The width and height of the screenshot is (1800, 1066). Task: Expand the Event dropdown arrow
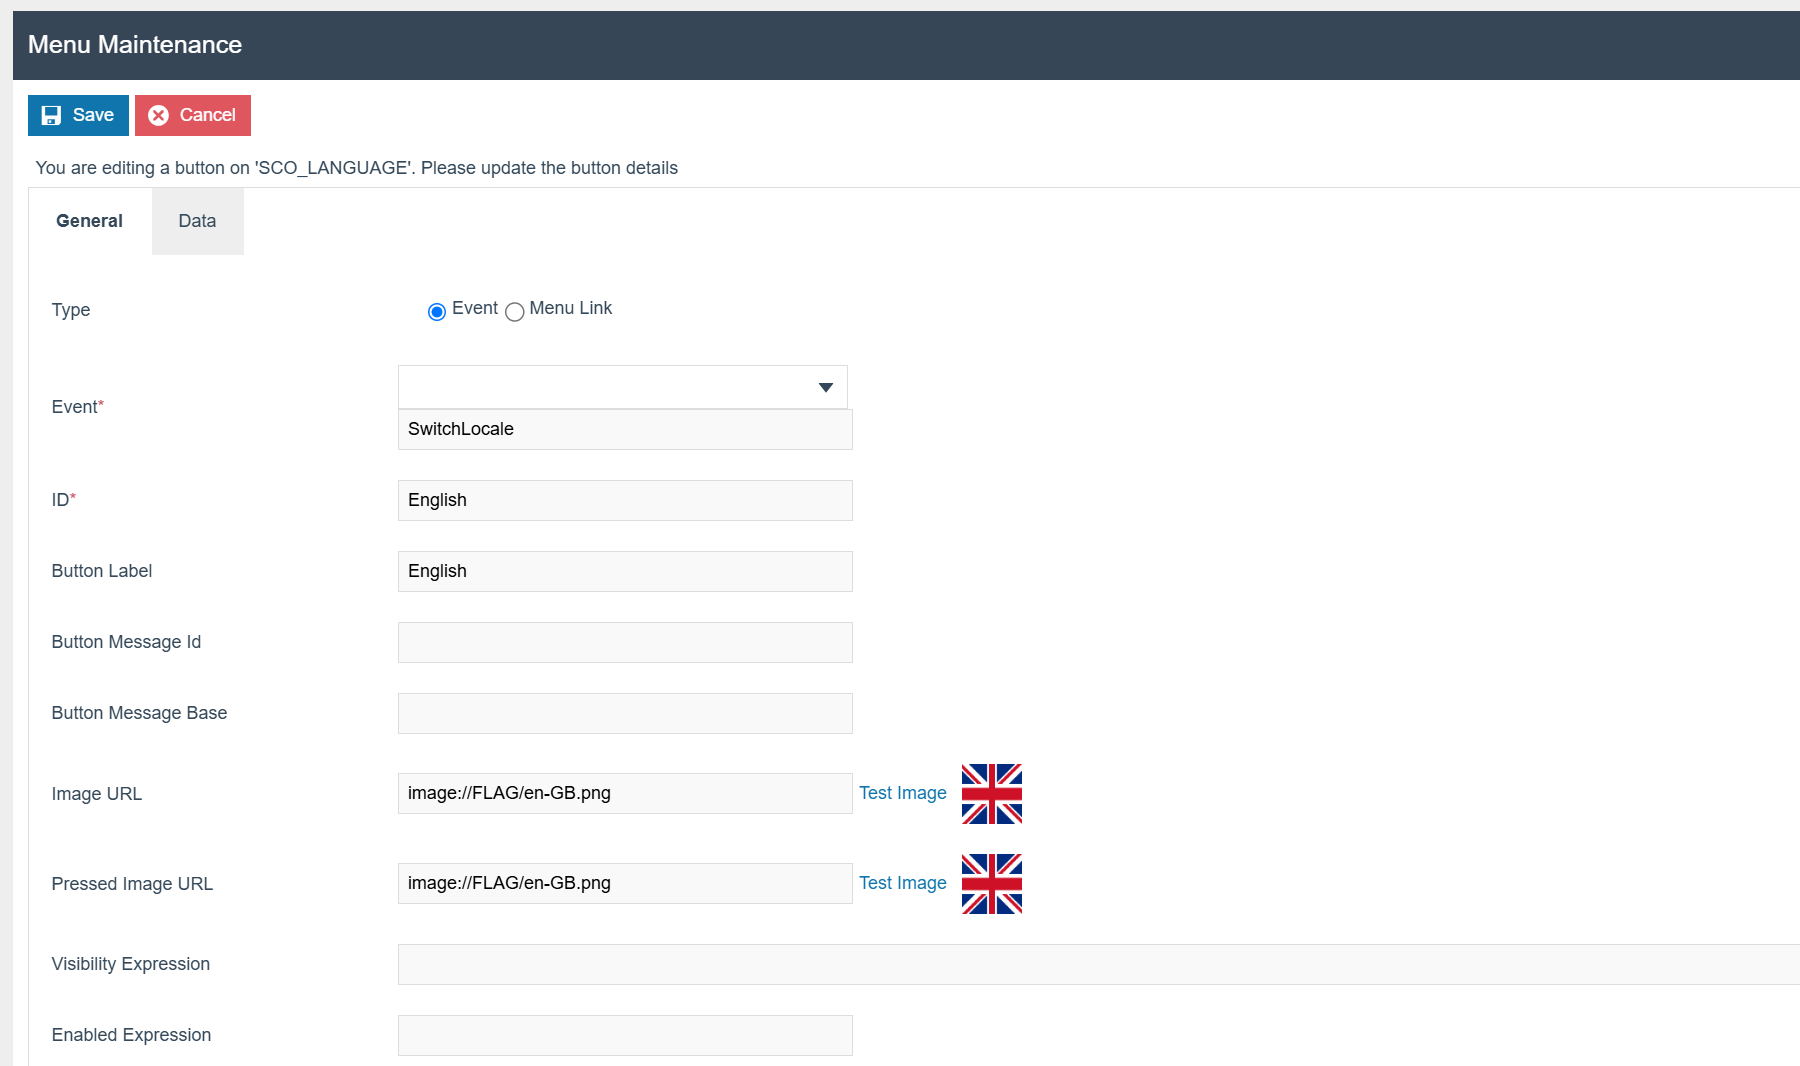click(825, 388)
